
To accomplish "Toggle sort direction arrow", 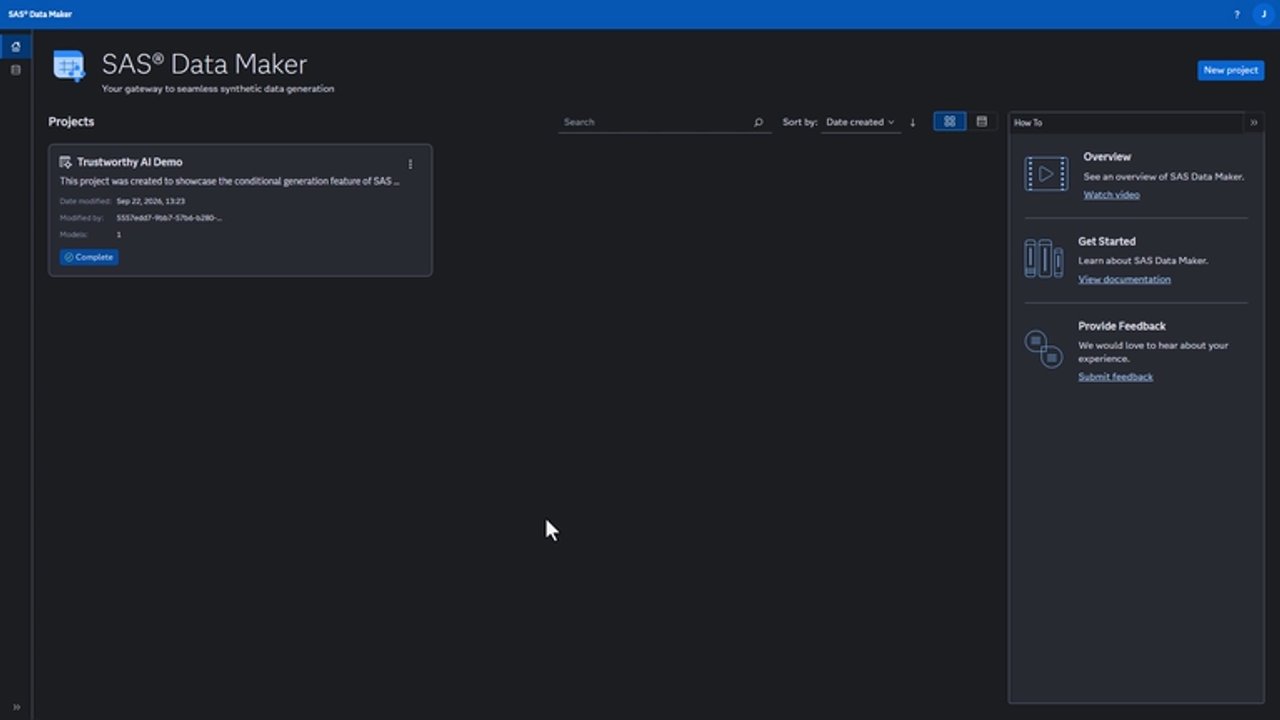I will coord(912,122).
